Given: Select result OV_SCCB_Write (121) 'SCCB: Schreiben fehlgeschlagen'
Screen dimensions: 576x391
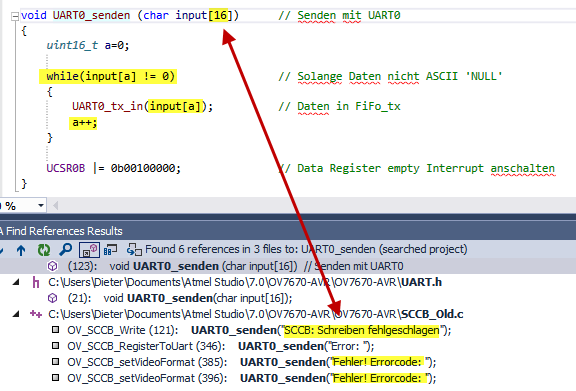Looking at the screenshot, I should point(259,330).
